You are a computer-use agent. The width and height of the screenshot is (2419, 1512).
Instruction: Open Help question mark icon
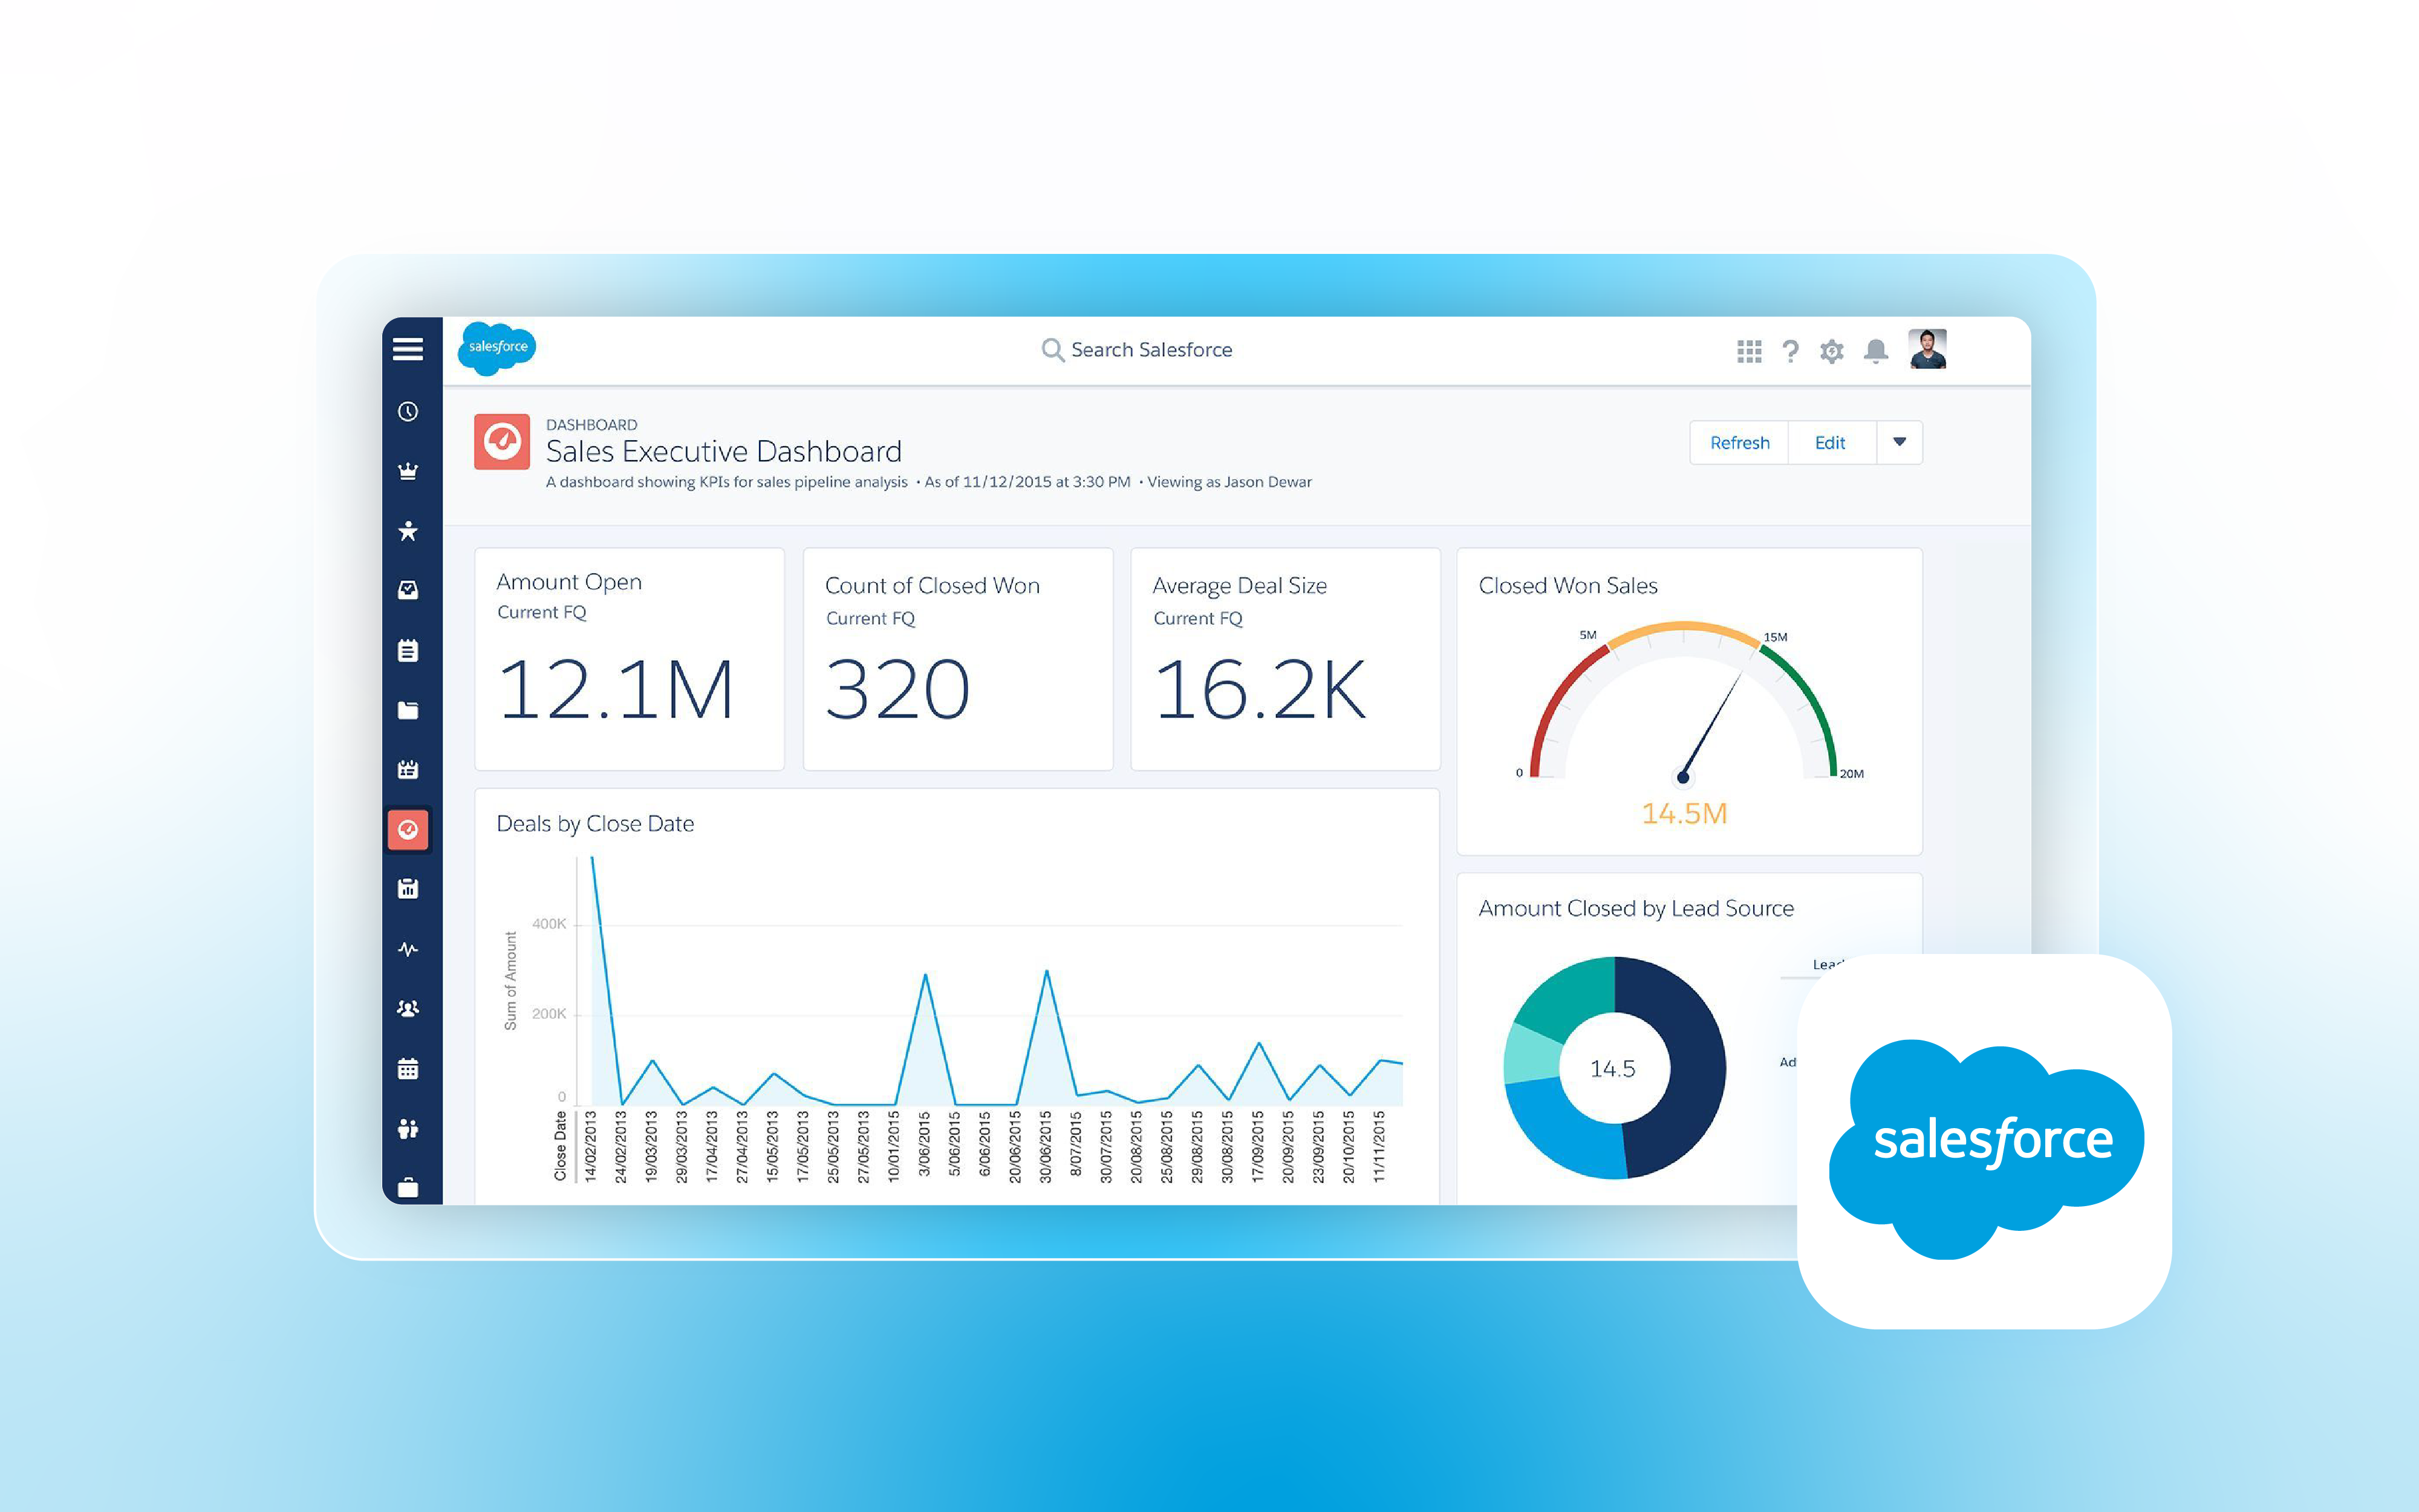pos(1790,351)
